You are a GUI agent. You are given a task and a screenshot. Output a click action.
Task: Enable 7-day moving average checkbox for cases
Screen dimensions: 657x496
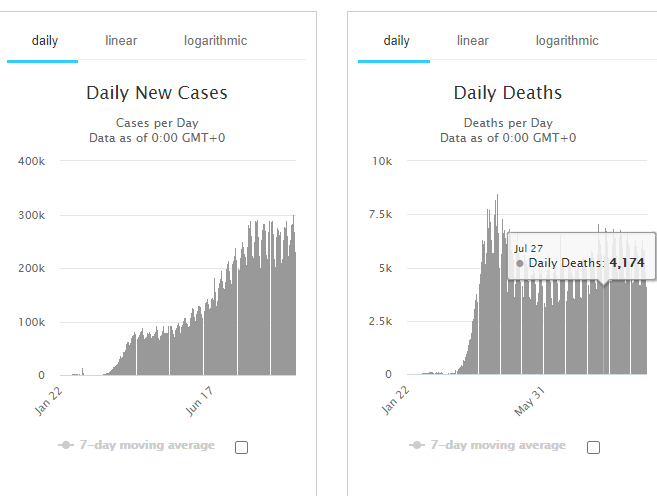(x=241, y=447)
